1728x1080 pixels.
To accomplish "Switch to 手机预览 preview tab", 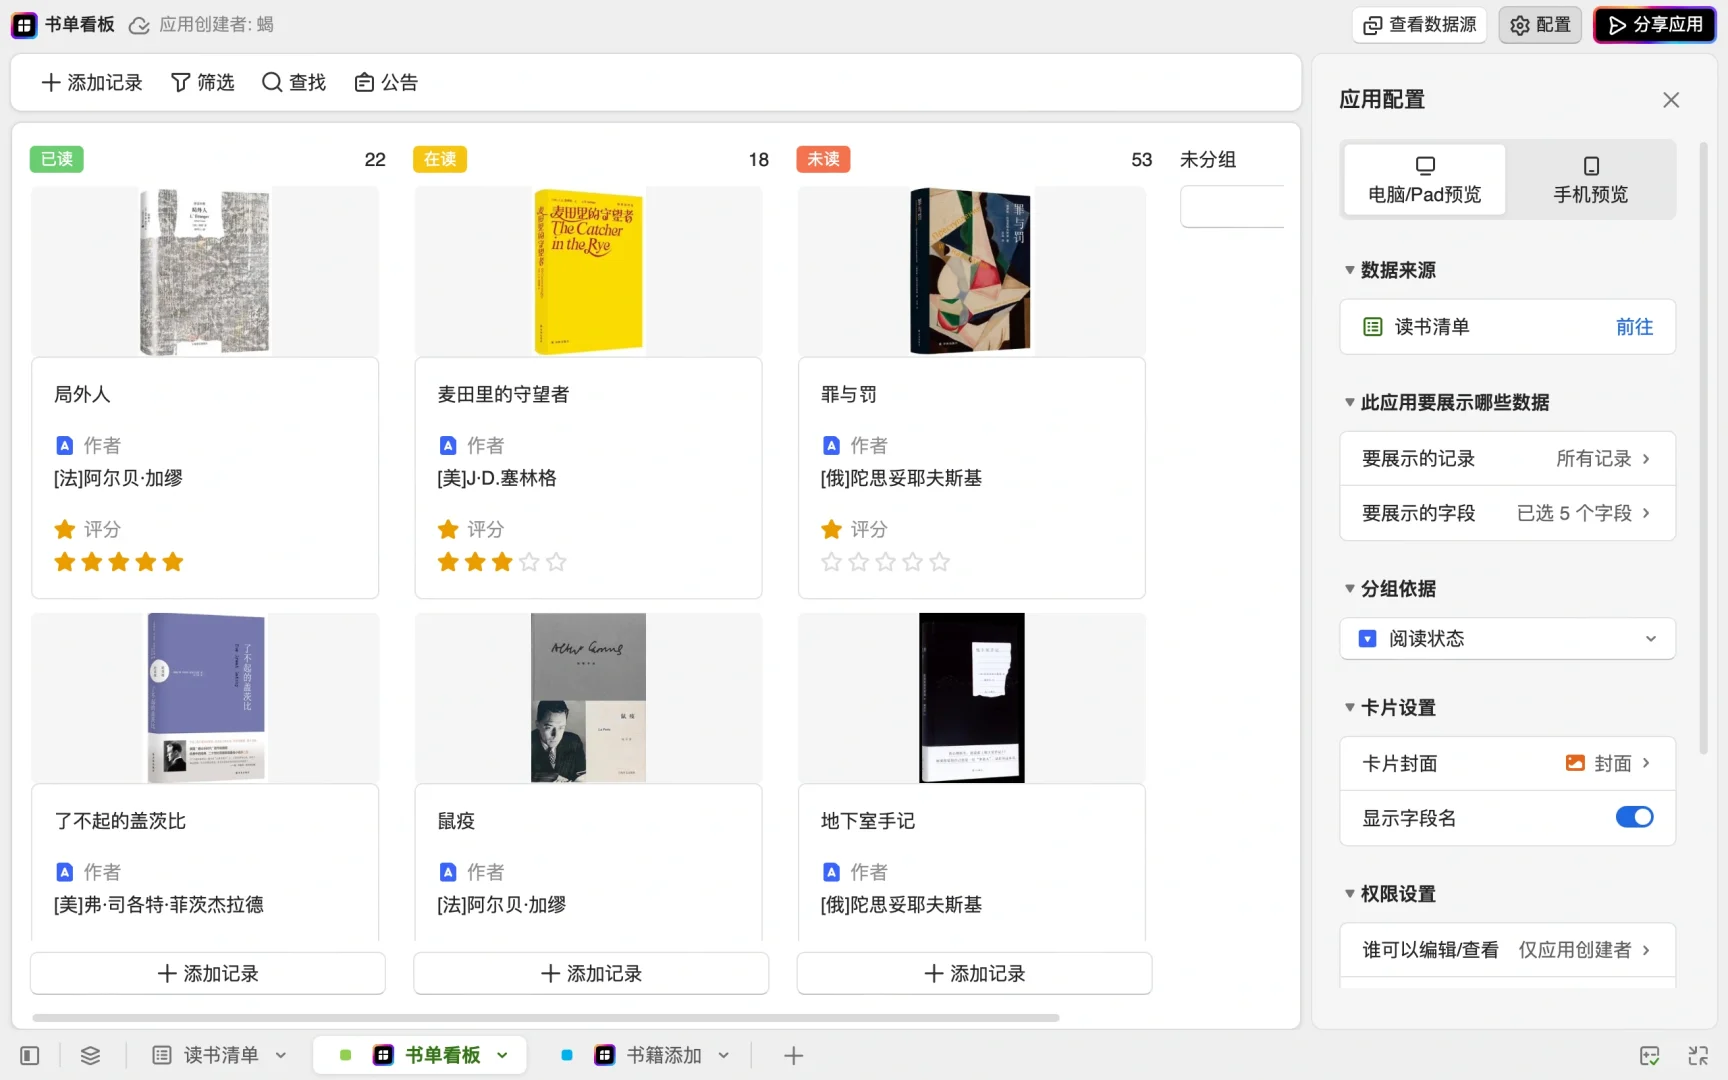I will click(x=1590, y=179).
